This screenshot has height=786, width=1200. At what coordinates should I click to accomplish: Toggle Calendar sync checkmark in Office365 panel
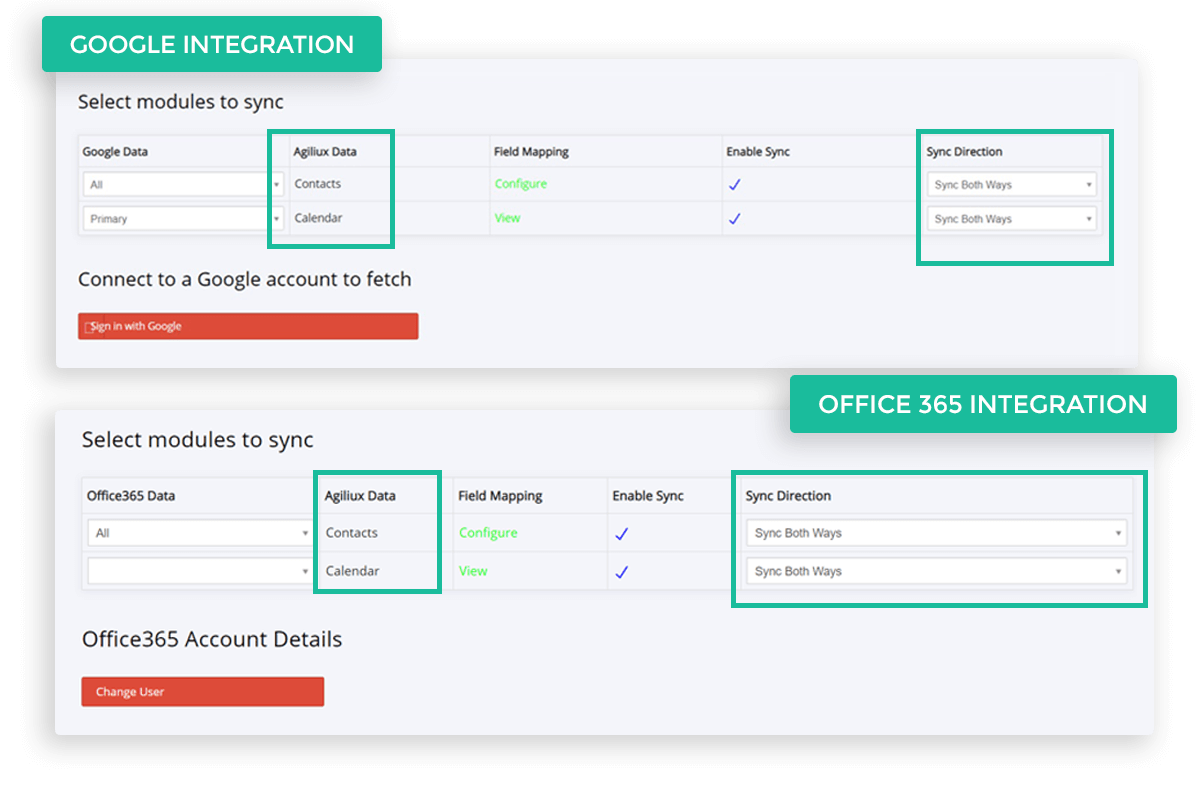pos(621,572)
